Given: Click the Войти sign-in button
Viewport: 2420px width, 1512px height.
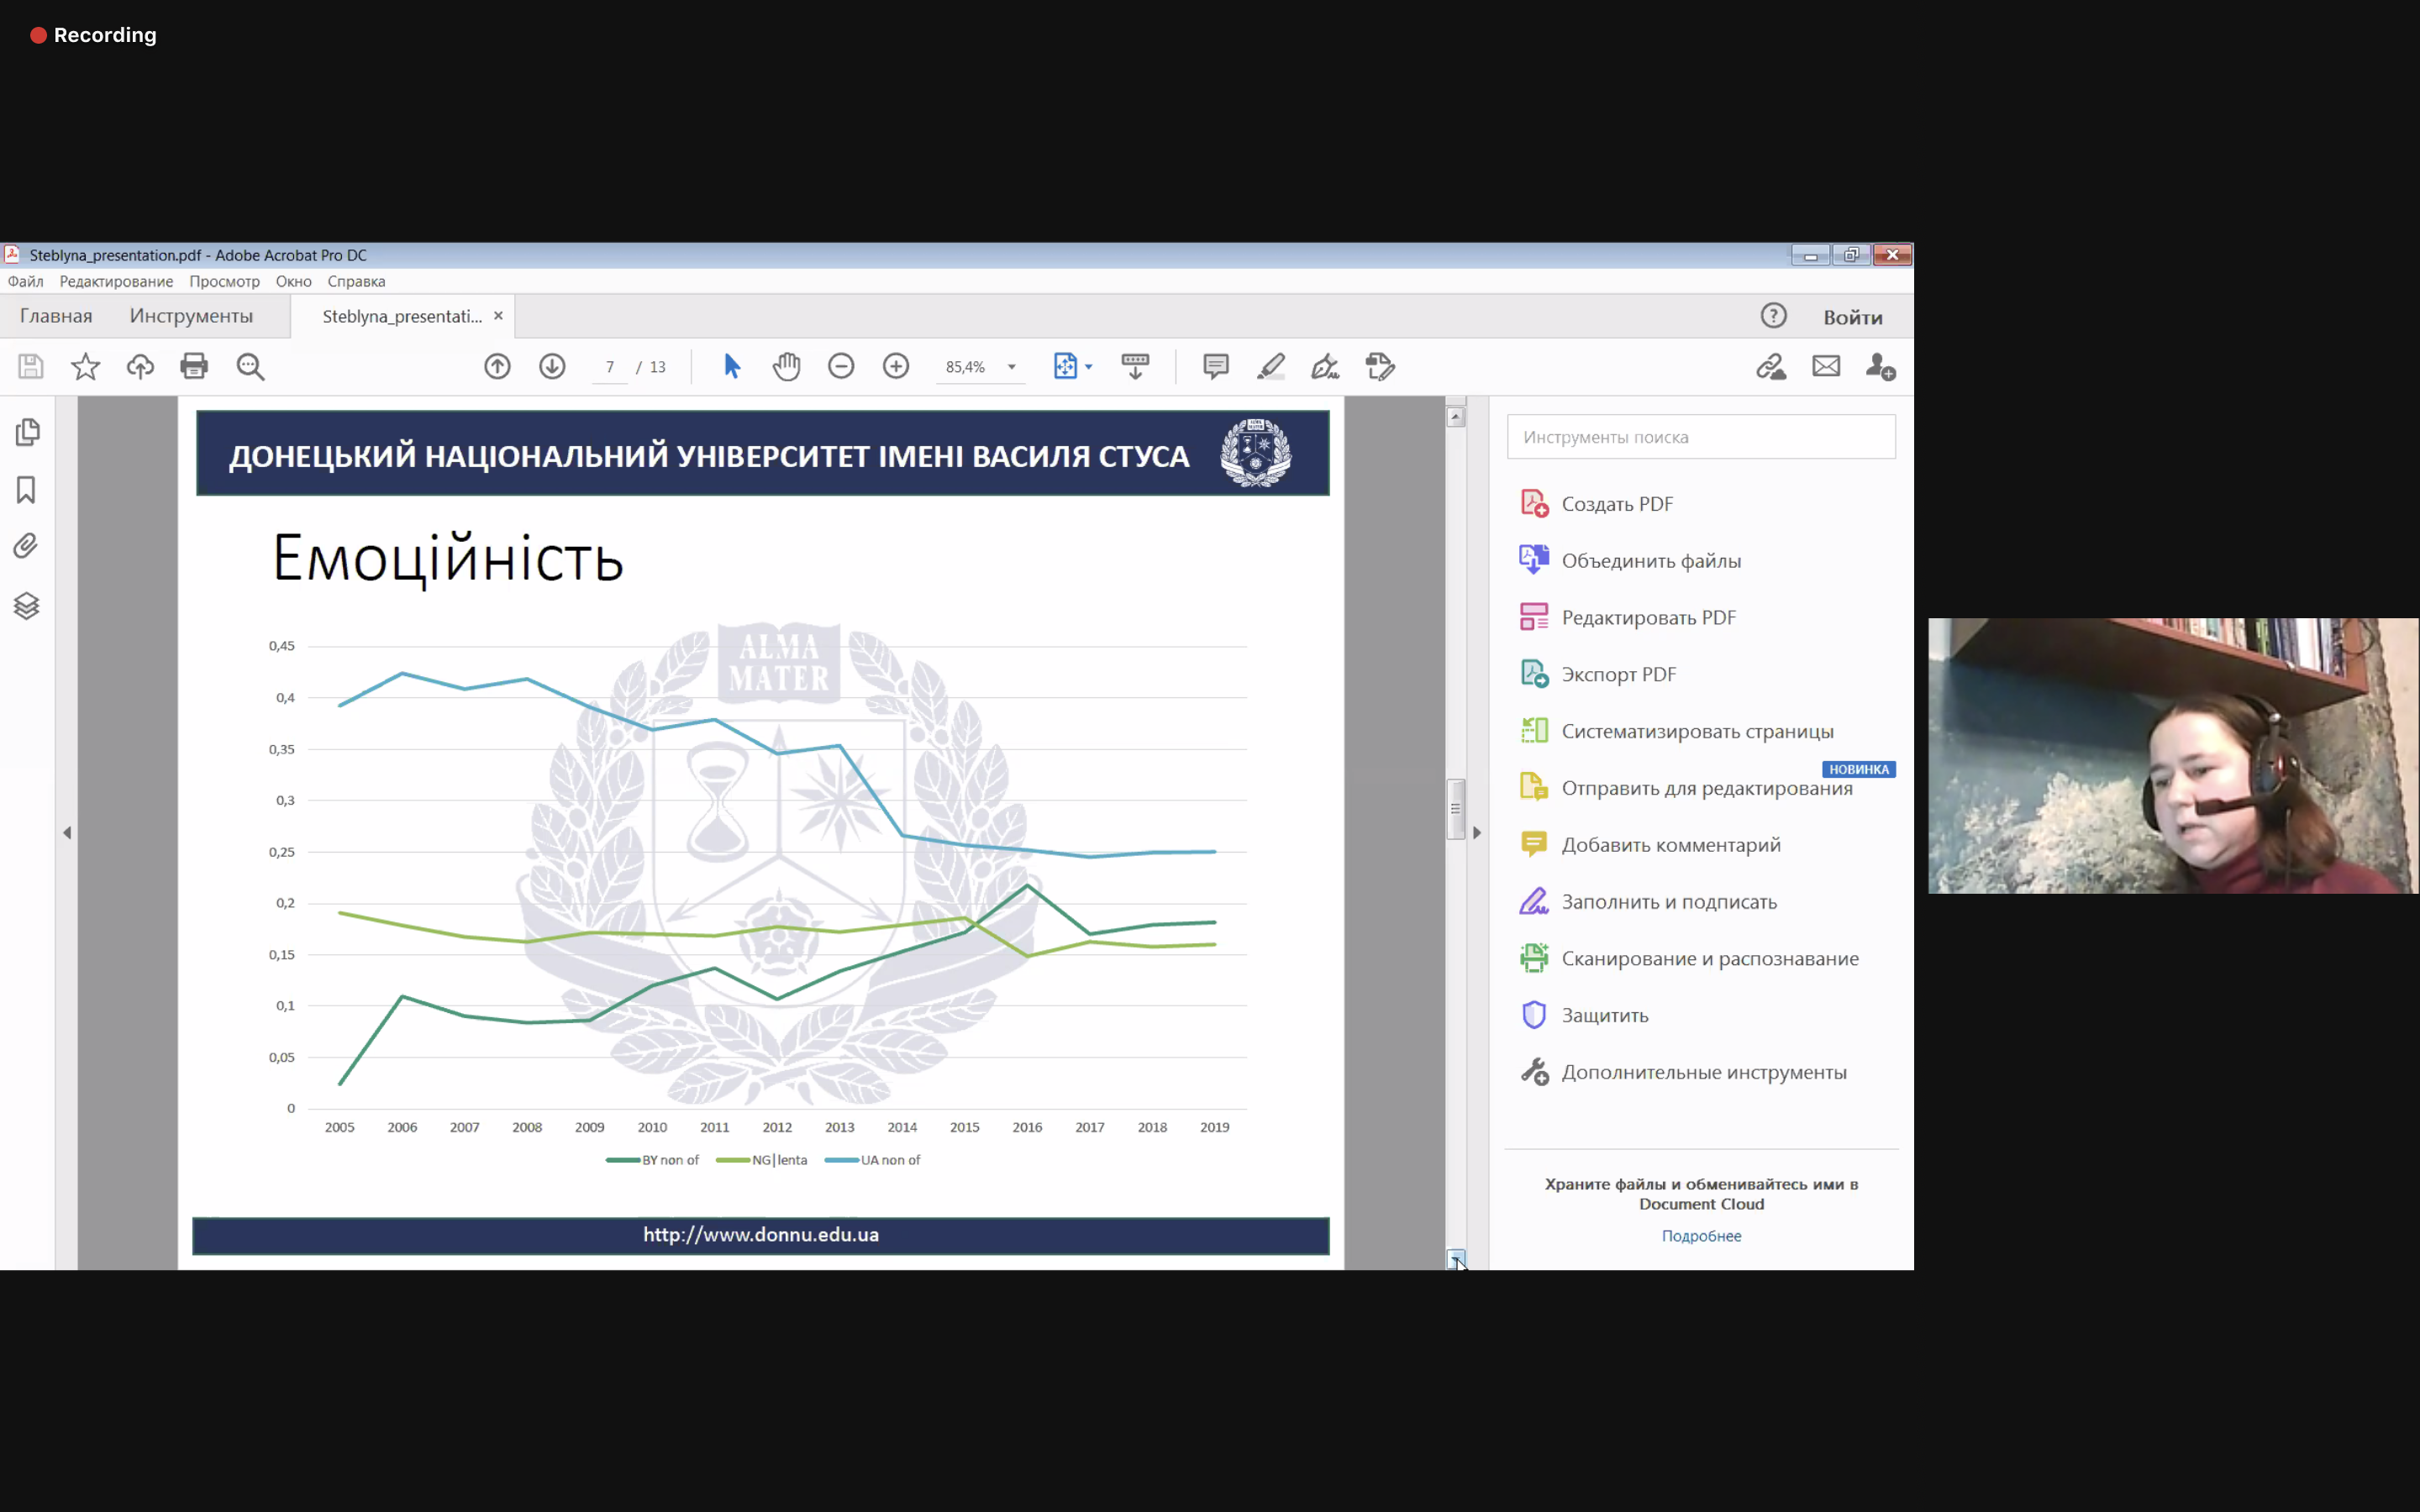Looking at the screenshot, I should tap(1852, 317).
